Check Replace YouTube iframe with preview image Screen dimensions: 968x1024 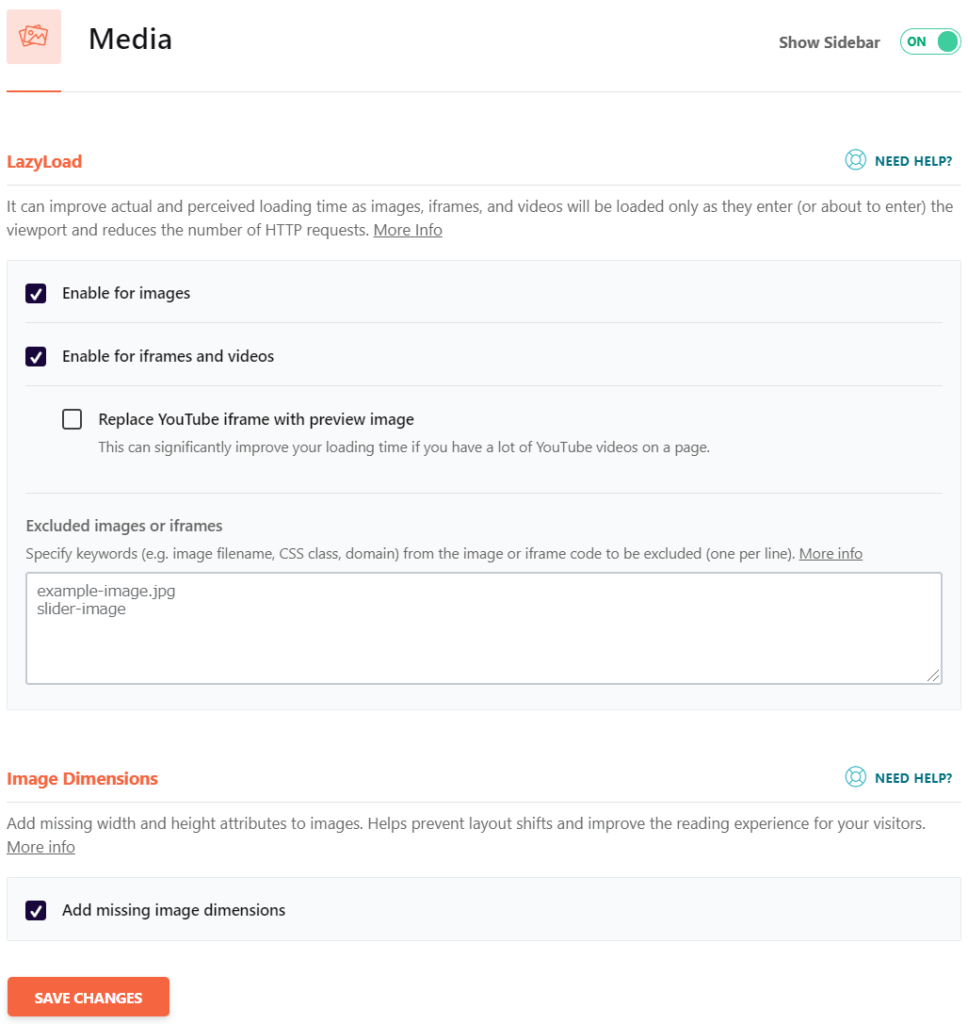coord(72,419)
